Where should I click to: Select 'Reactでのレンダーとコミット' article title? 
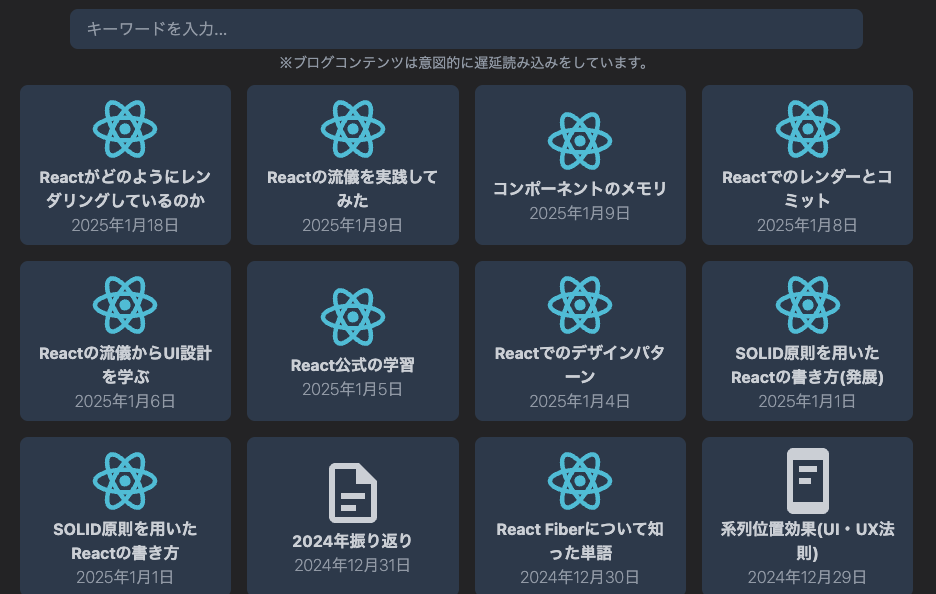[807, 188]
